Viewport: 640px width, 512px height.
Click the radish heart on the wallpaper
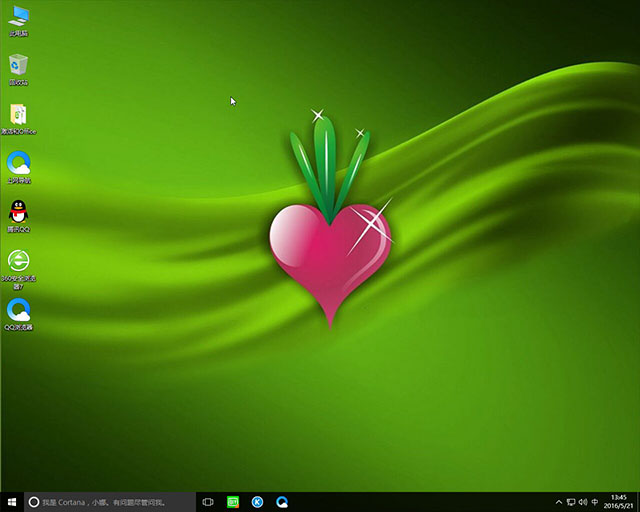point(328,250)
